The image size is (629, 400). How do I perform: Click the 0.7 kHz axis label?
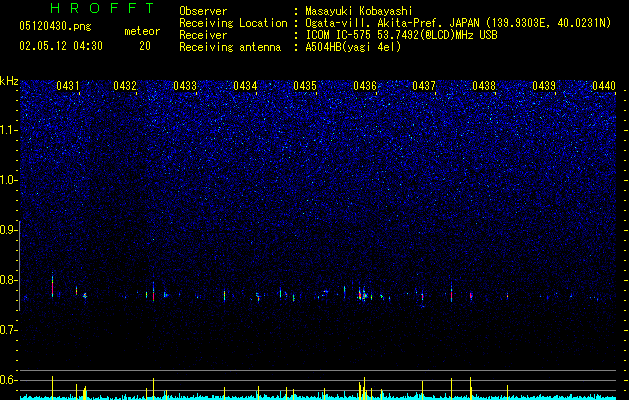click(x=8, y=330)
